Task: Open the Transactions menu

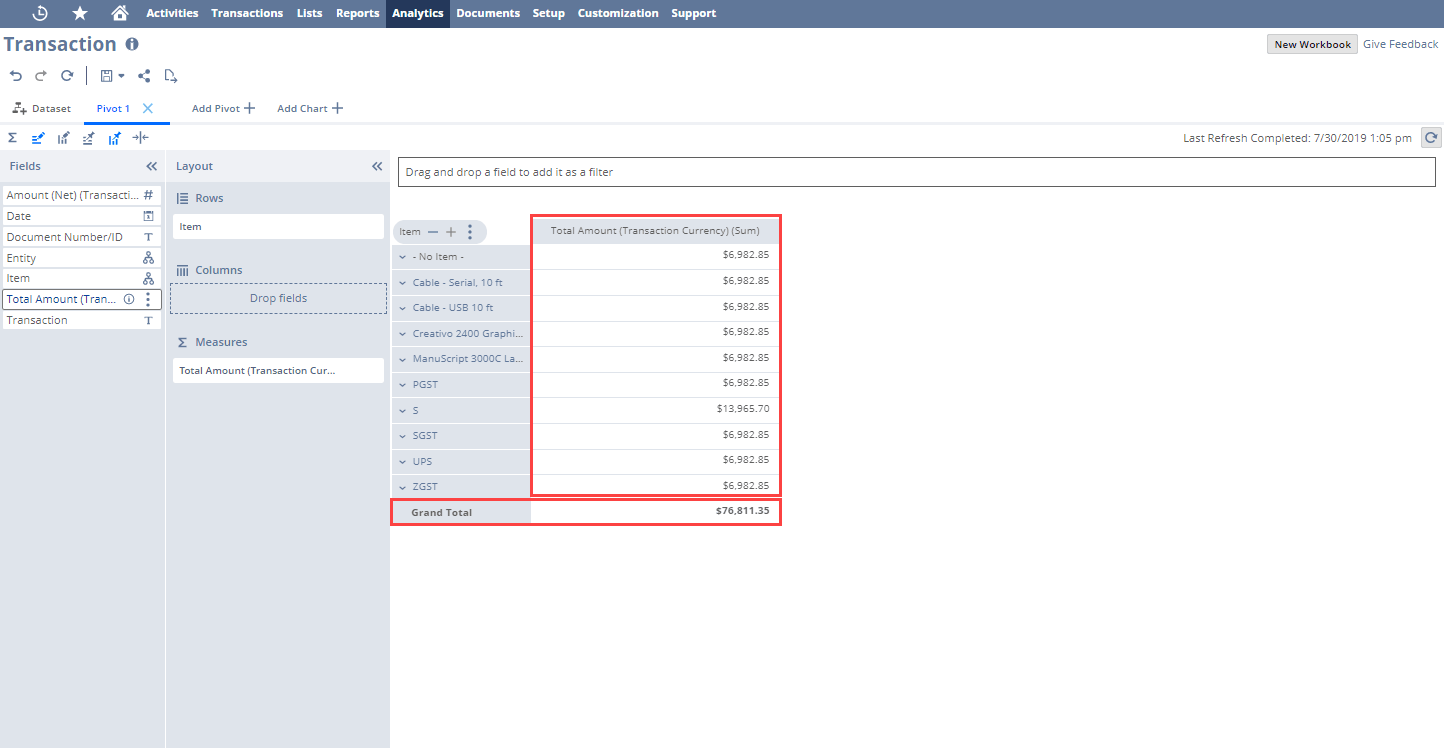Action: (x=247, y=13)
